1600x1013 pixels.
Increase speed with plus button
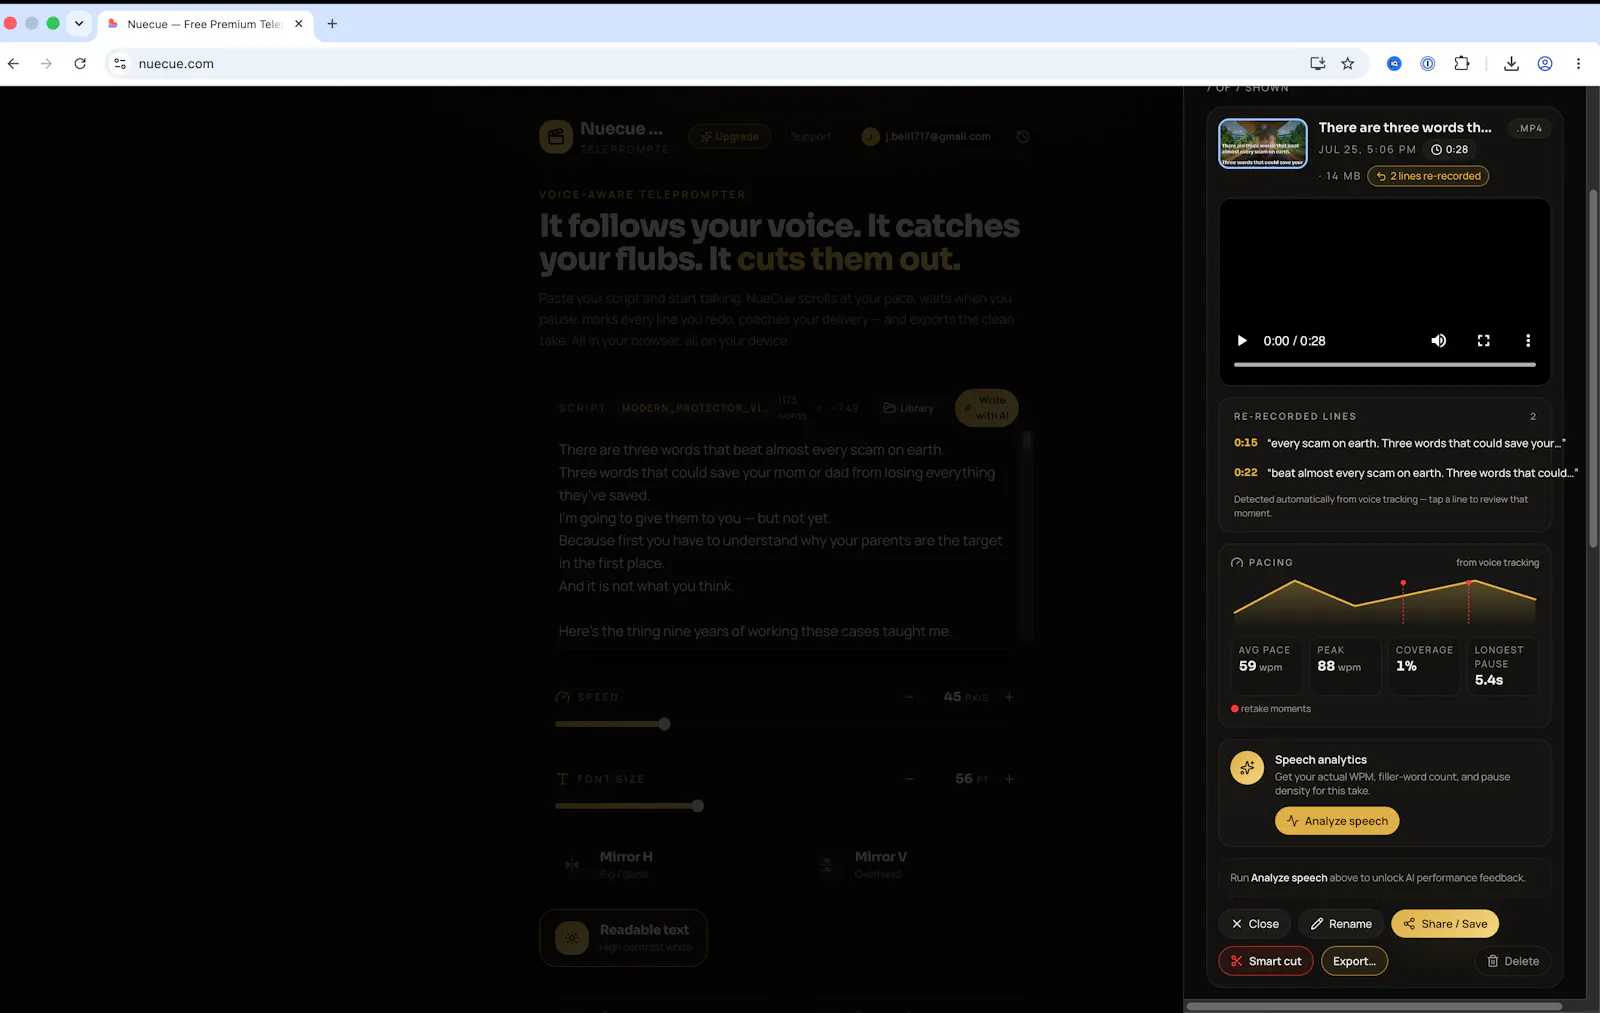(x=1009, y=697)
